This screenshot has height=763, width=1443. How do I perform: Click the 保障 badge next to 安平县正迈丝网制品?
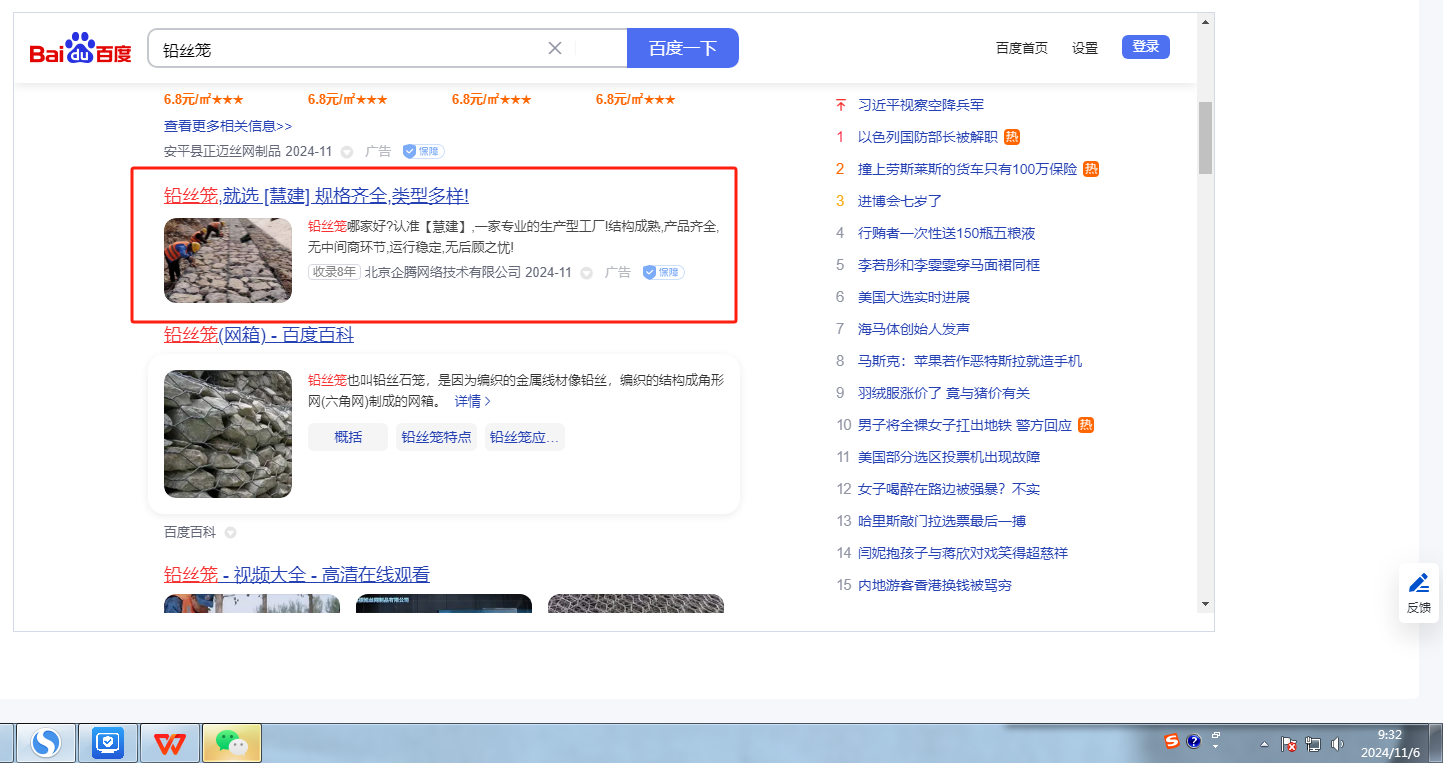click(423, 152)
